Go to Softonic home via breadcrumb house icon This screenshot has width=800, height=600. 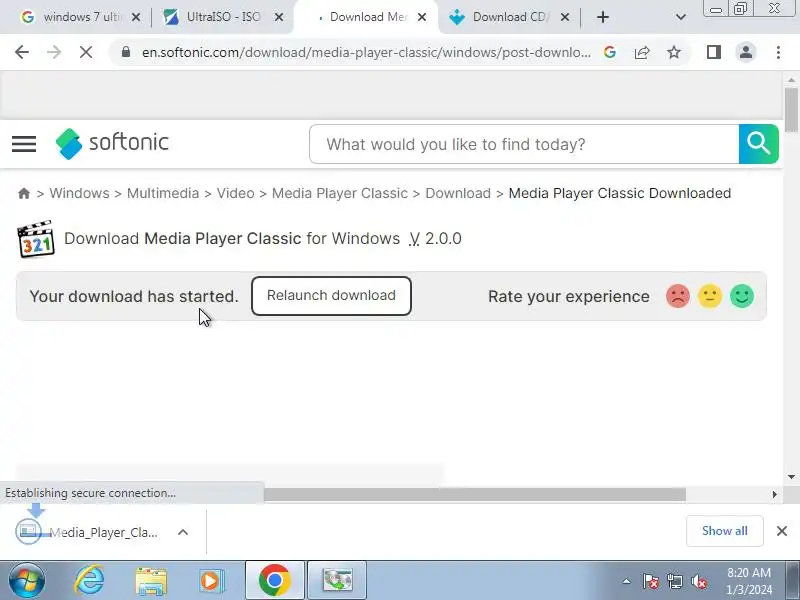tap(23, 193)
